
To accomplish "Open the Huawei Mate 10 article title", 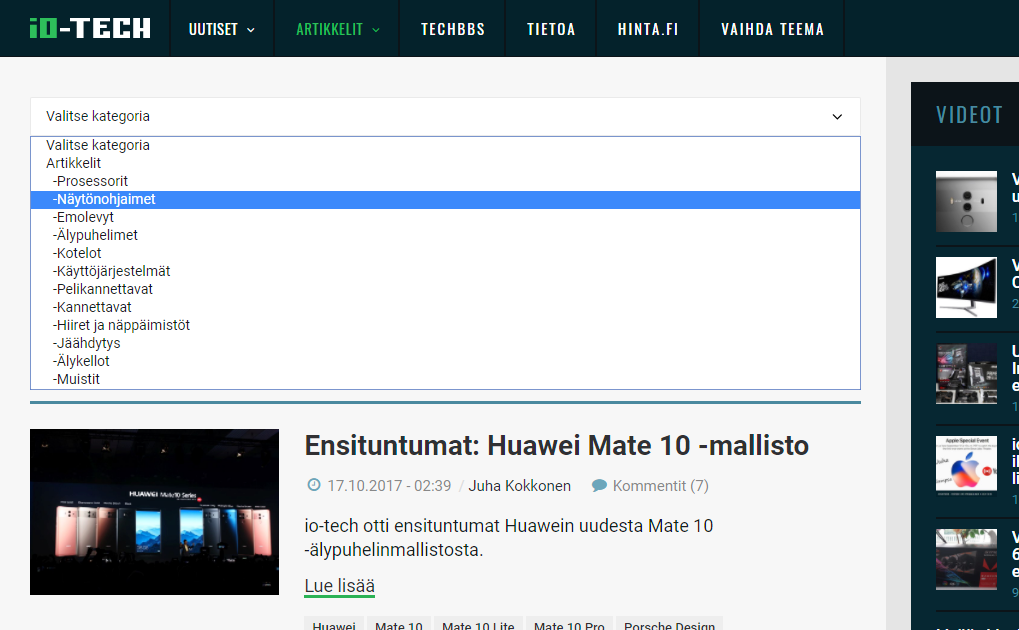I will pos(556,446).
